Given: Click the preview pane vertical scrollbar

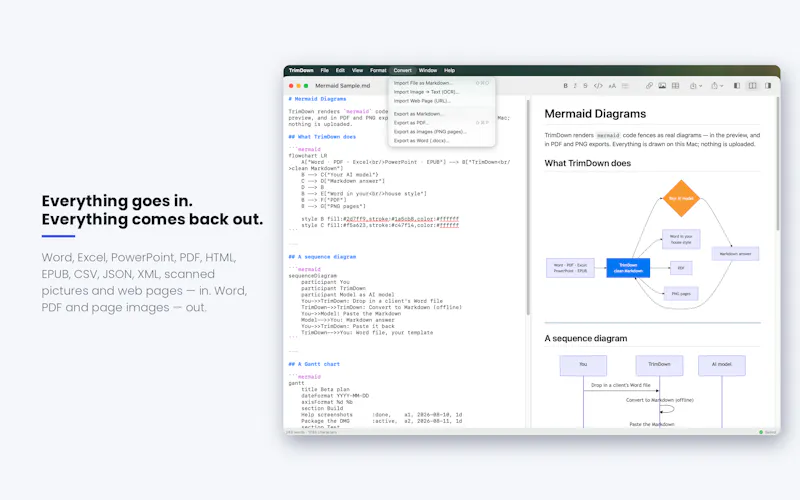Looking at the screenshot, I should click(778, 163).
